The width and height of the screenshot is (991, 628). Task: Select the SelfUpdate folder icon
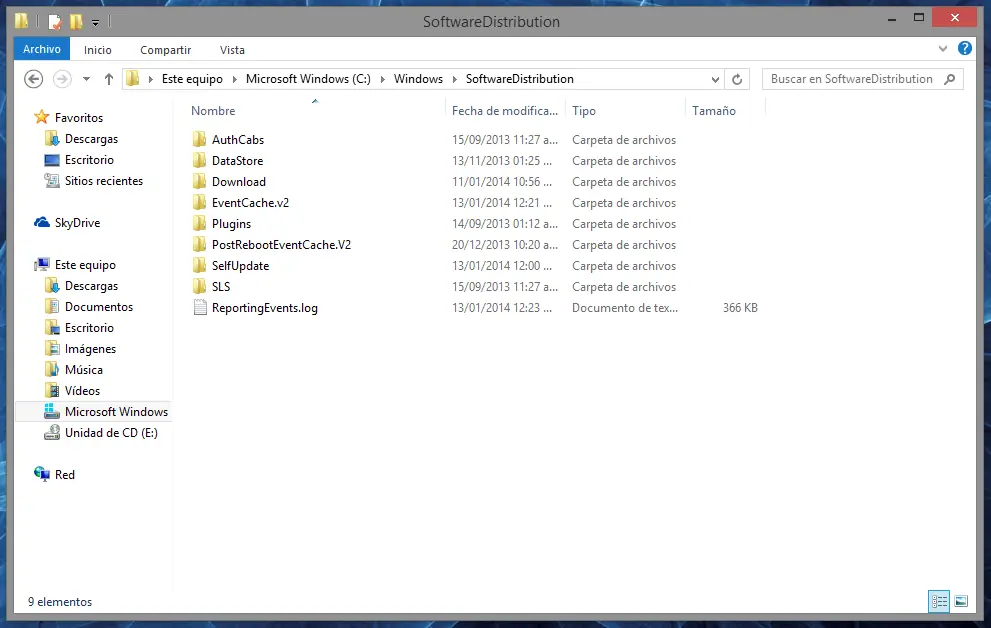[x=200, y=265]
